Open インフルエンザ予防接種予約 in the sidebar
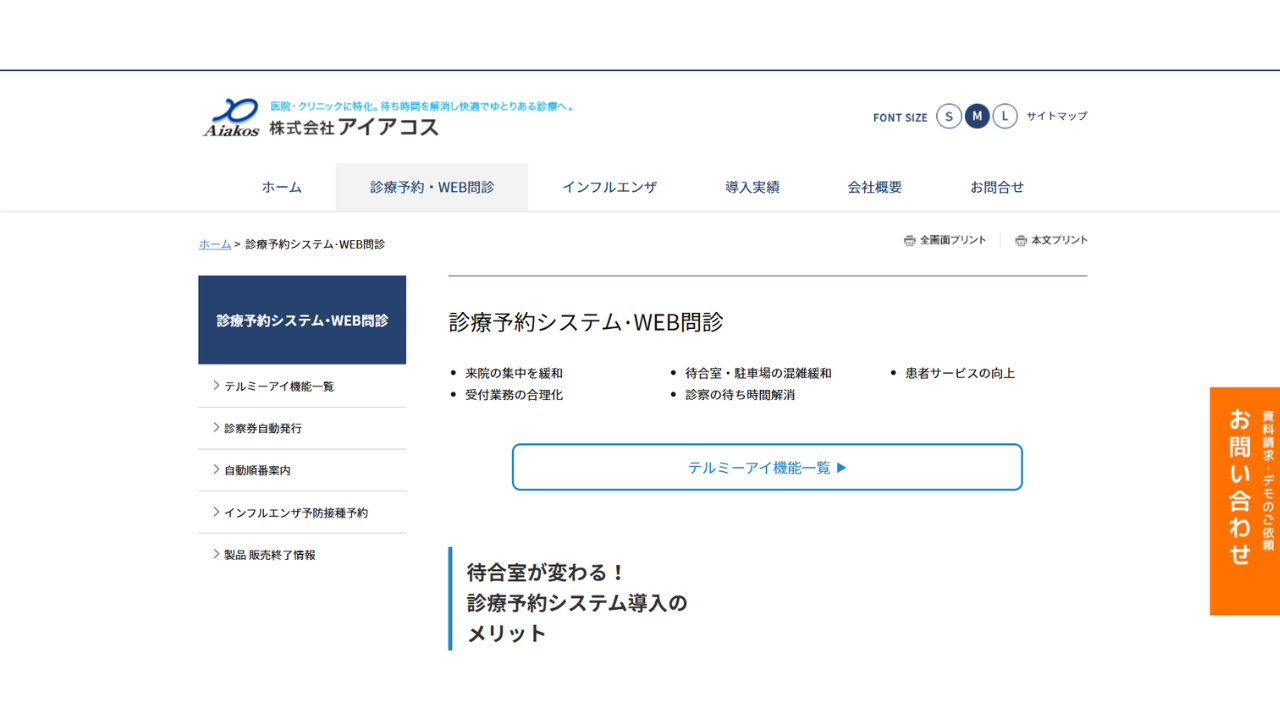 (x=302, y=512)
